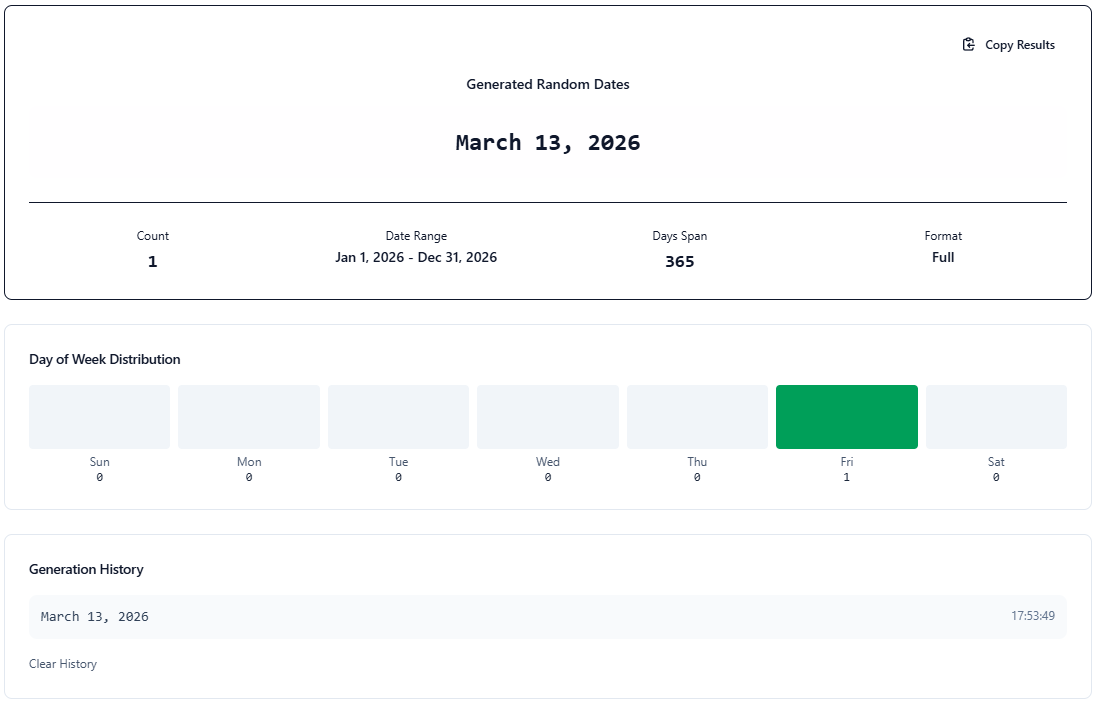This screenshot has width=1101, height=707.
Task: Click the Thu distribution bar
Action: pyautogui.click(x=697, y=416)
